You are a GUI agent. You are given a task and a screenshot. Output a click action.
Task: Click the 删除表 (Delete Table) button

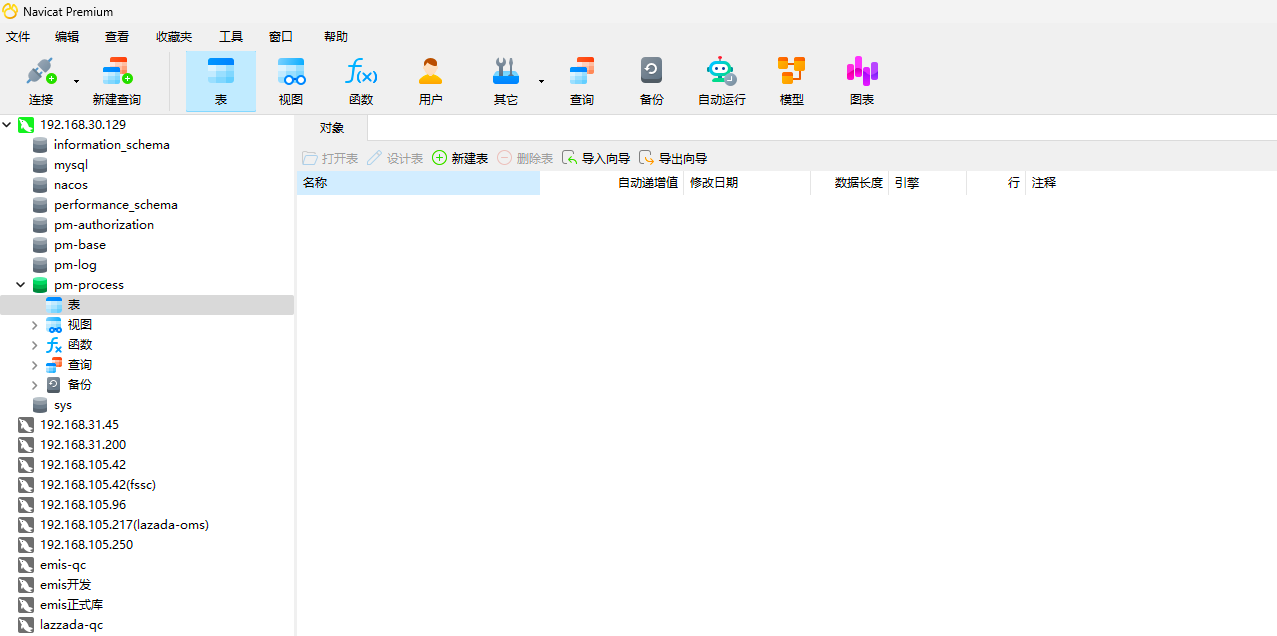pos(525,158)
